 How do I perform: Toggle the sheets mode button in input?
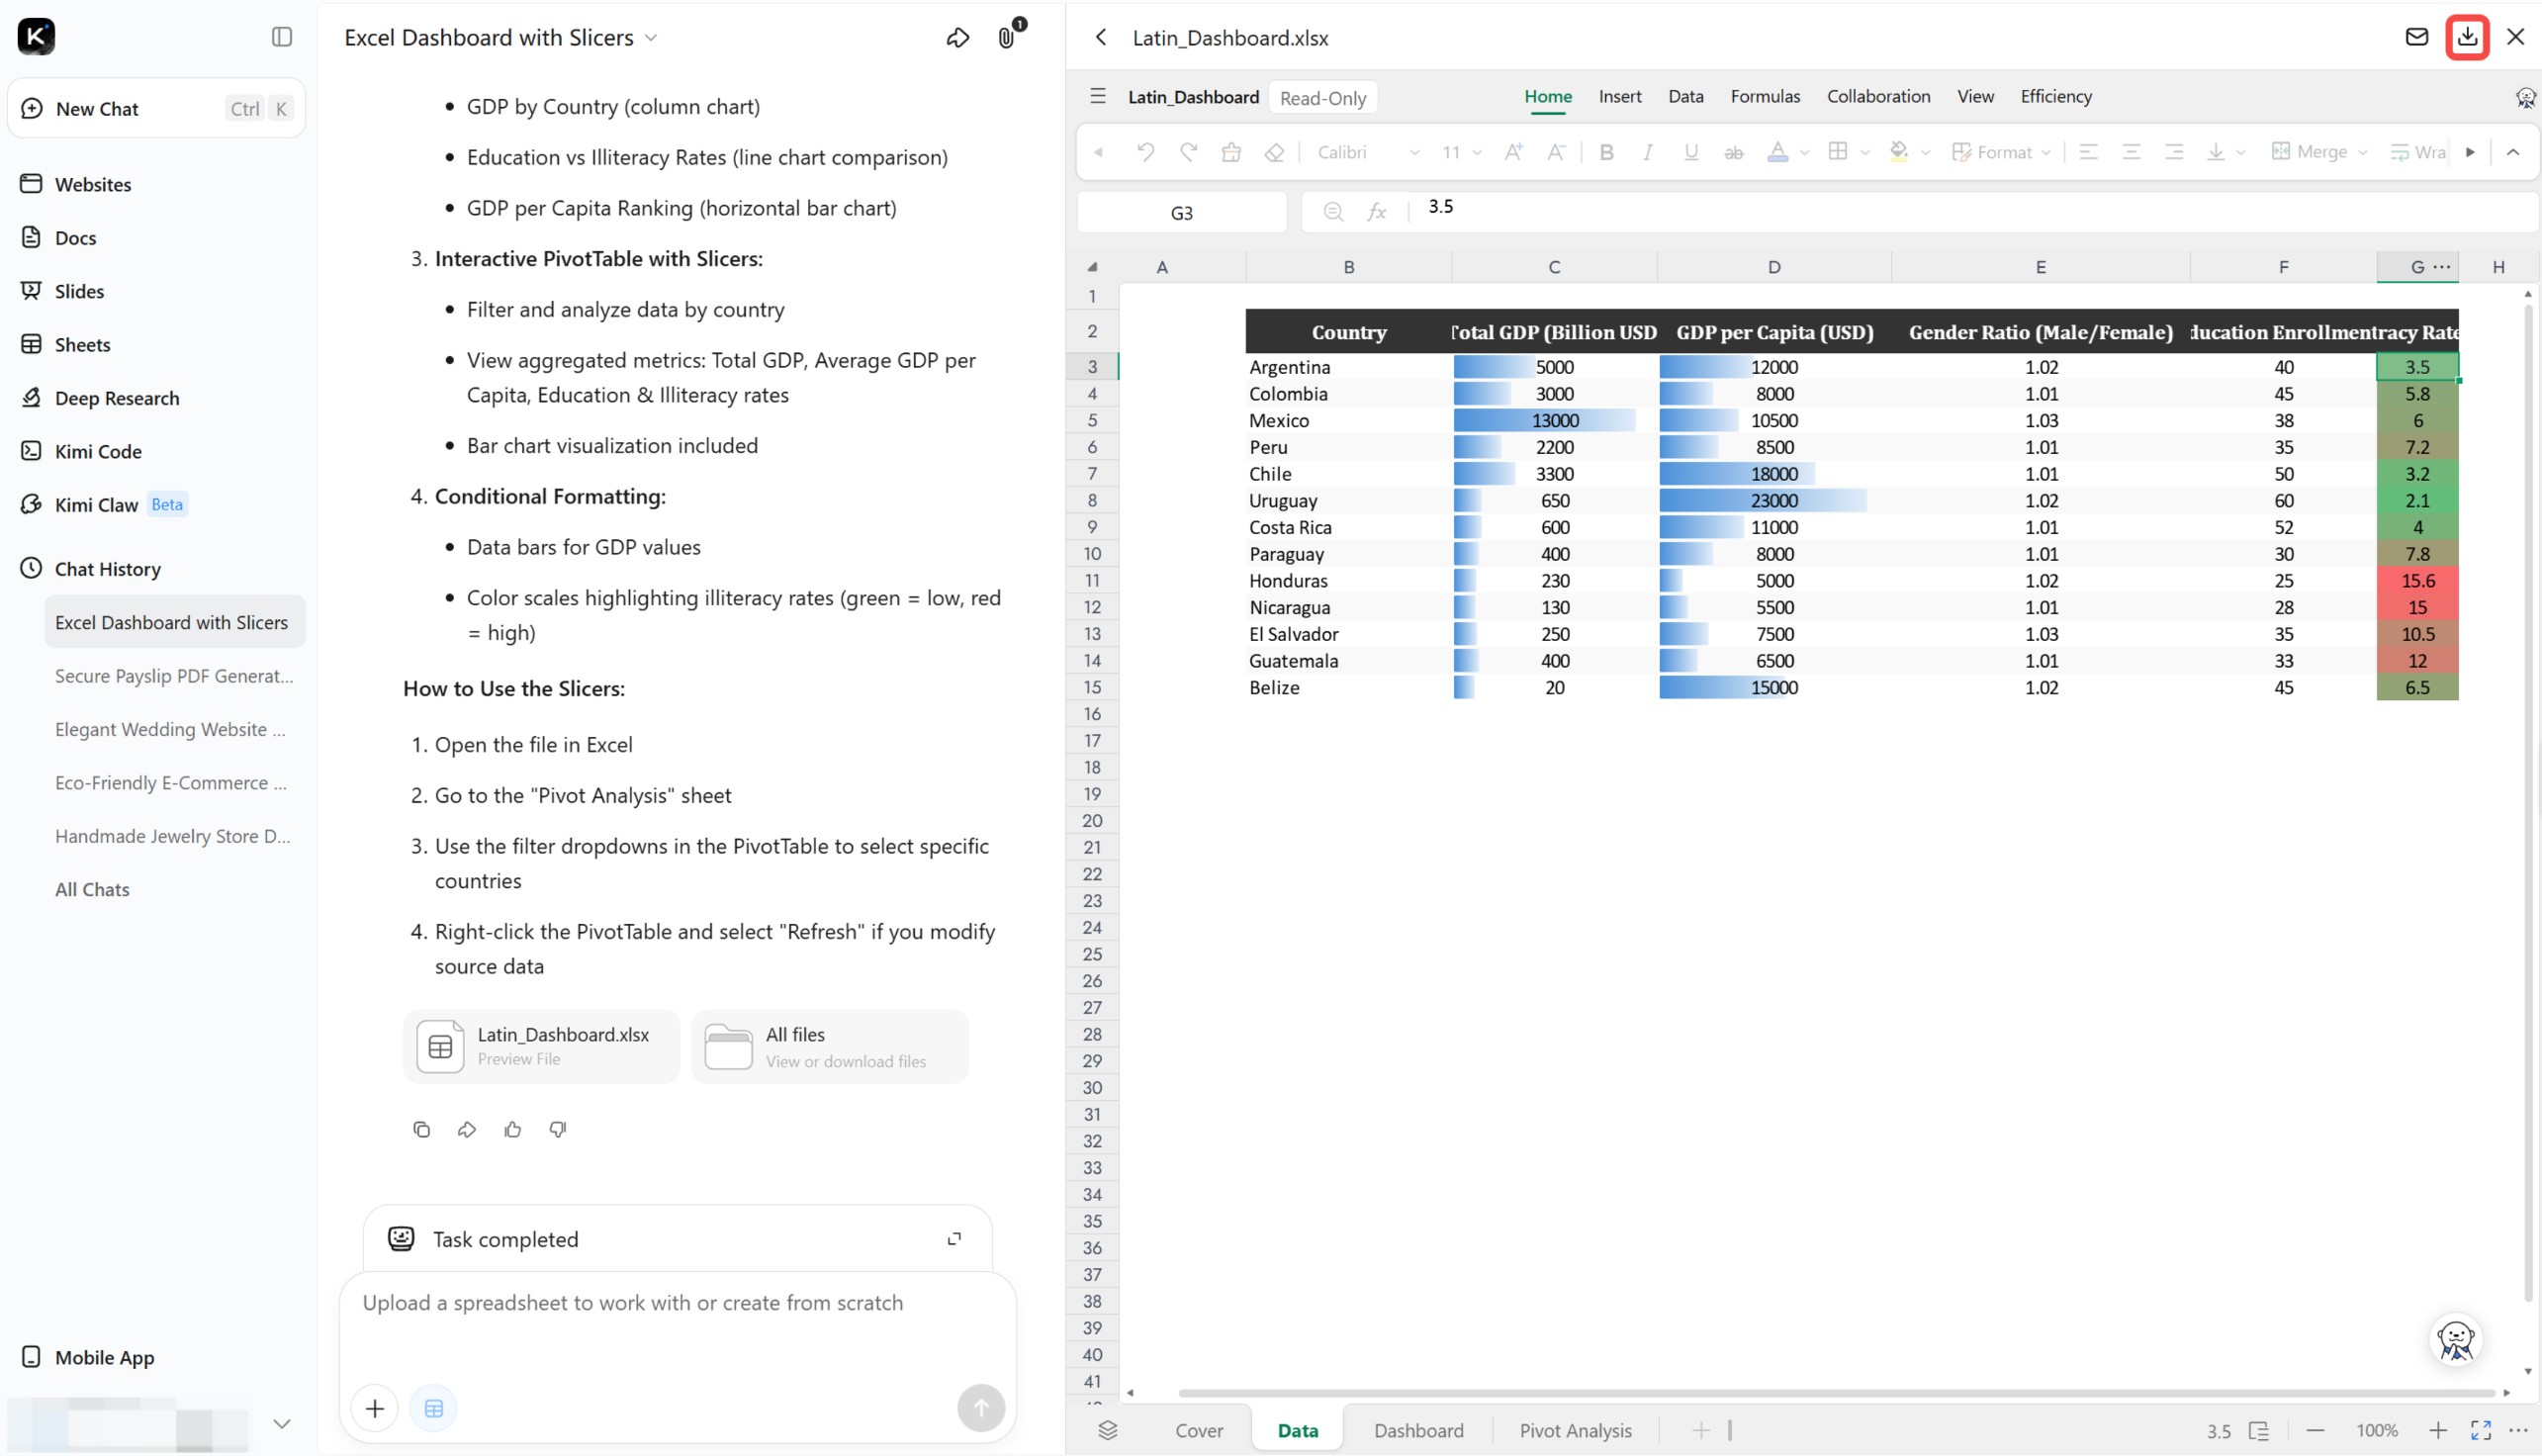click(x=434, y=1408)
